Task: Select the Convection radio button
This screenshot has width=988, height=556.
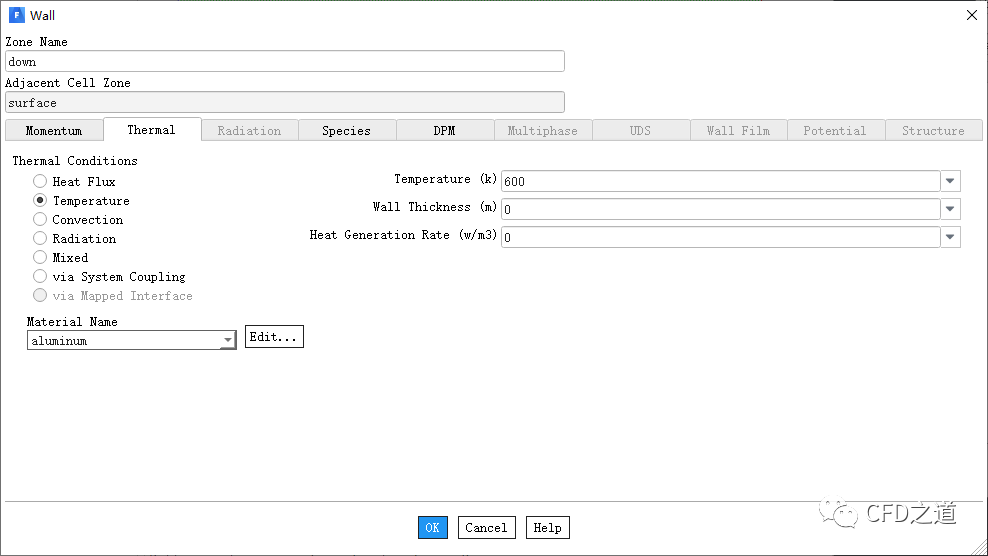Action: [40, 220]
